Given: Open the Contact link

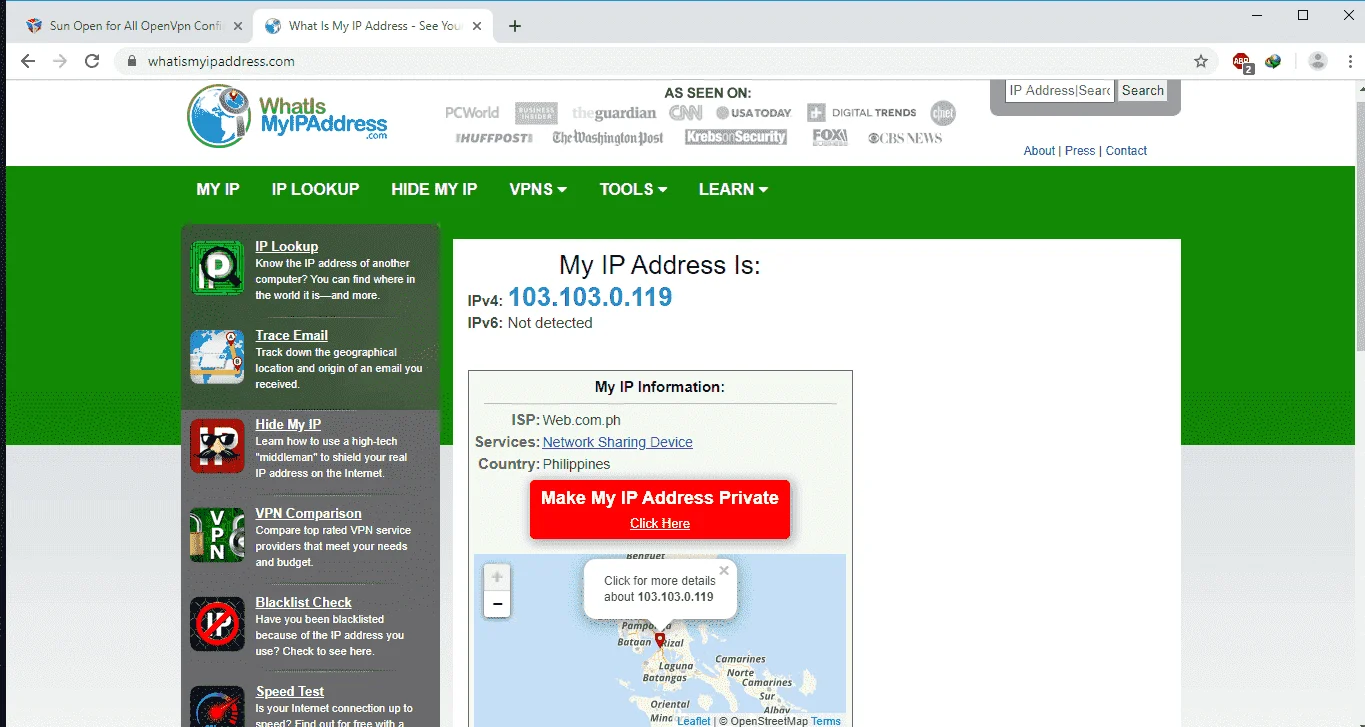Looking at the screenshot, I should click(x=1126, y=151).
